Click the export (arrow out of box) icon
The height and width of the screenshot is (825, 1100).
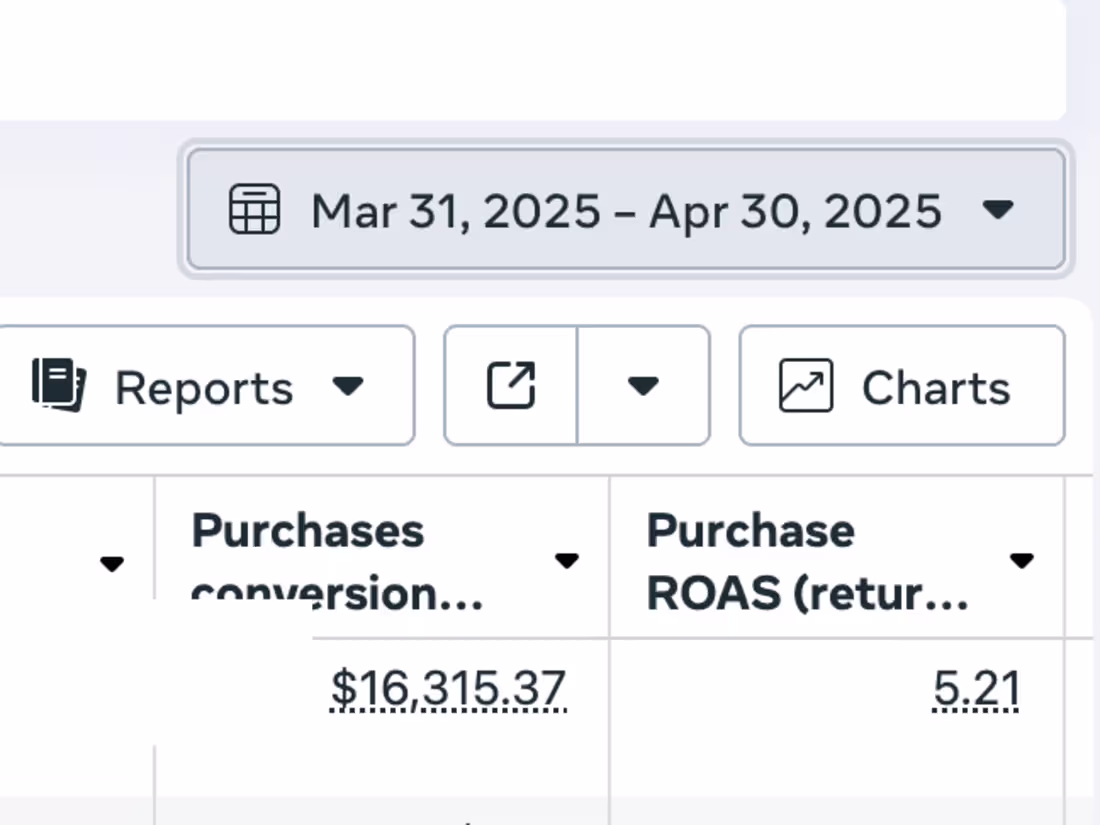511,385
